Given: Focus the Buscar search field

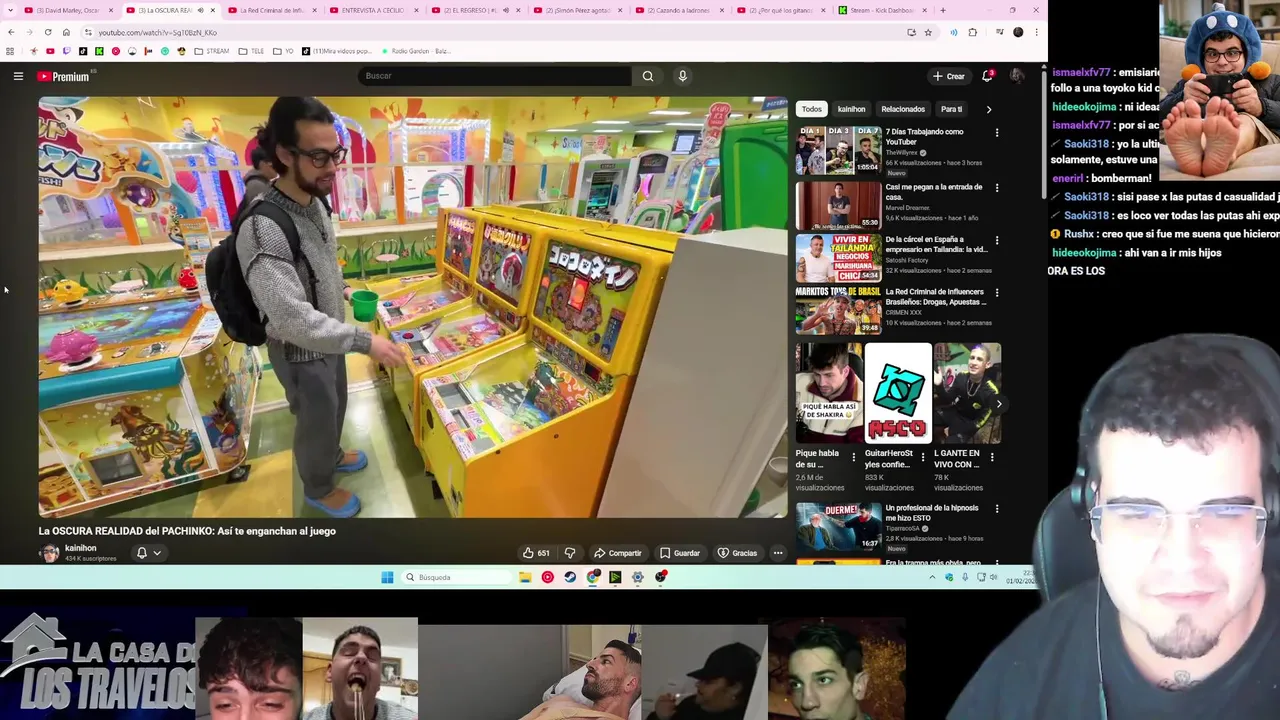Looking at the screenshot, I should coord(495,76).
